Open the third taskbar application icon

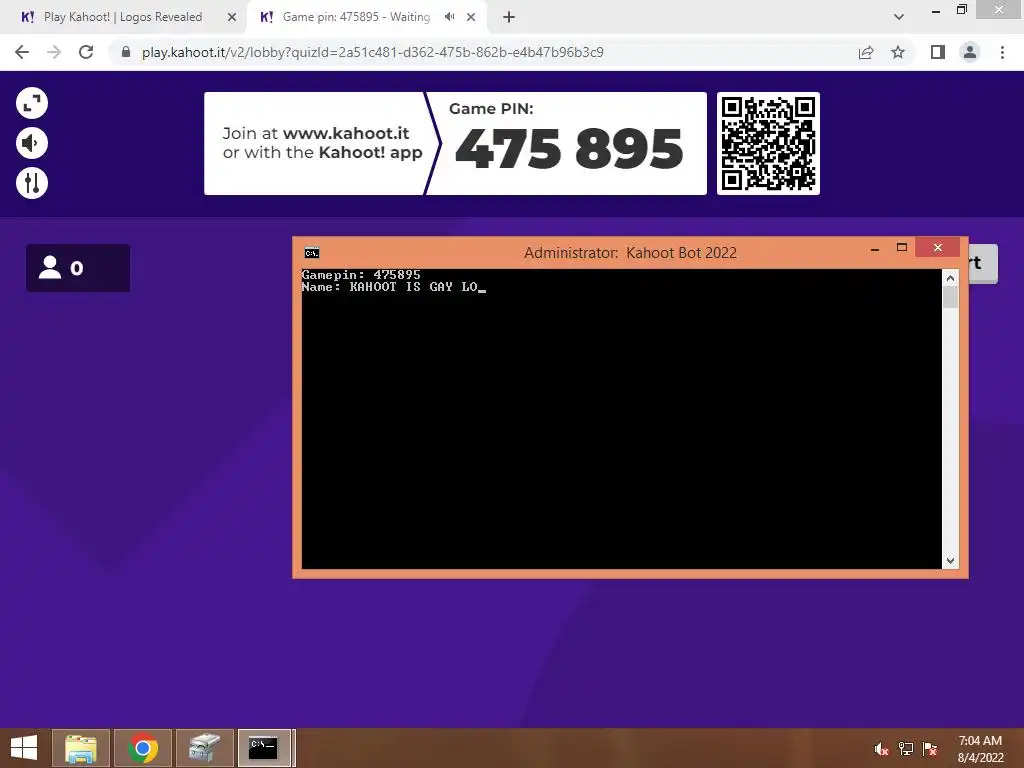tap(205, 748)
